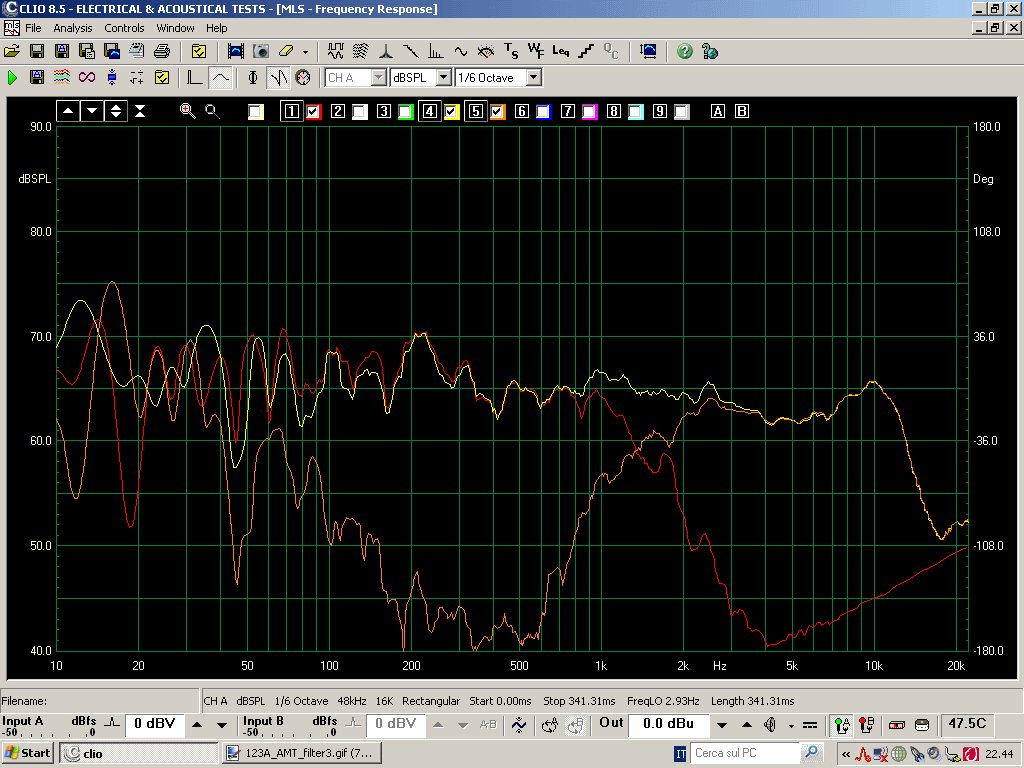This screenshot has width=1024, height=768.
Task: Expand the eraser tool dropdown arrow
Action: click(x=305, y=51)
